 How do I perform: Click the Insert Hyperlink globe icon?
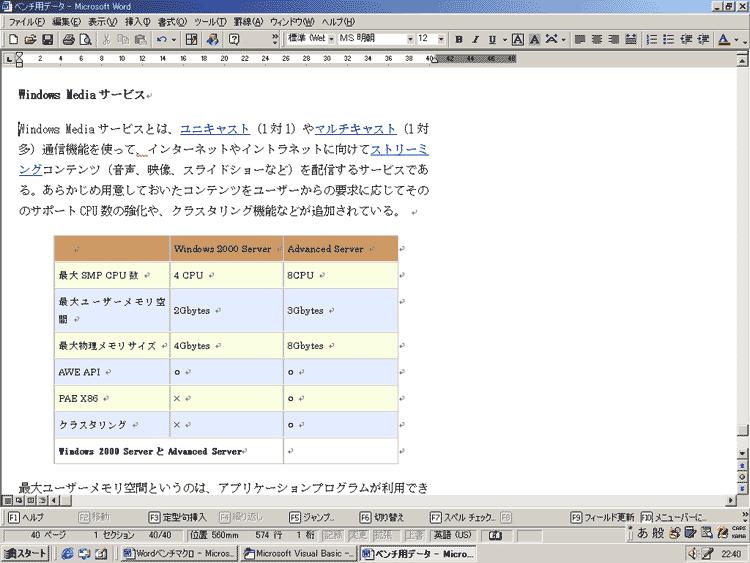(213, 39)
